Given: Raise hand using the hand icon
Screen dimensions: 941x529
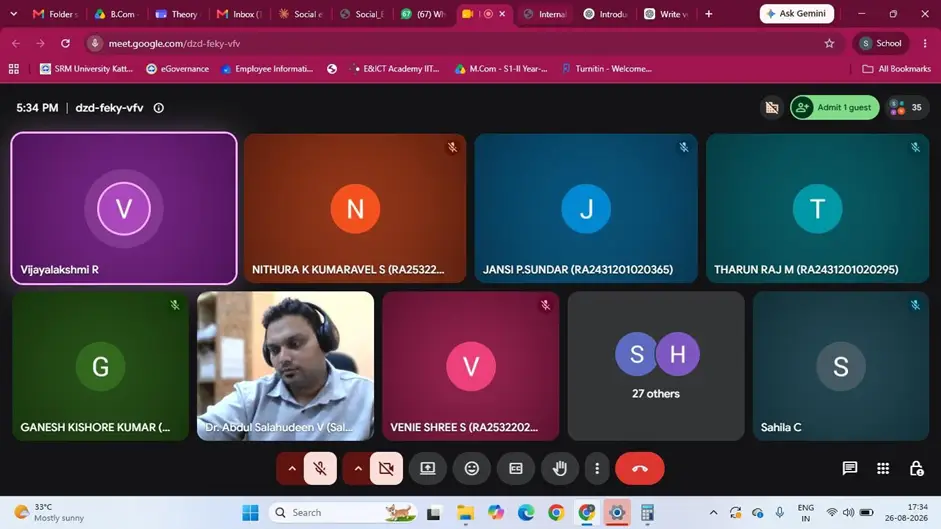Looking at the screenshot, I should point(559,468).
